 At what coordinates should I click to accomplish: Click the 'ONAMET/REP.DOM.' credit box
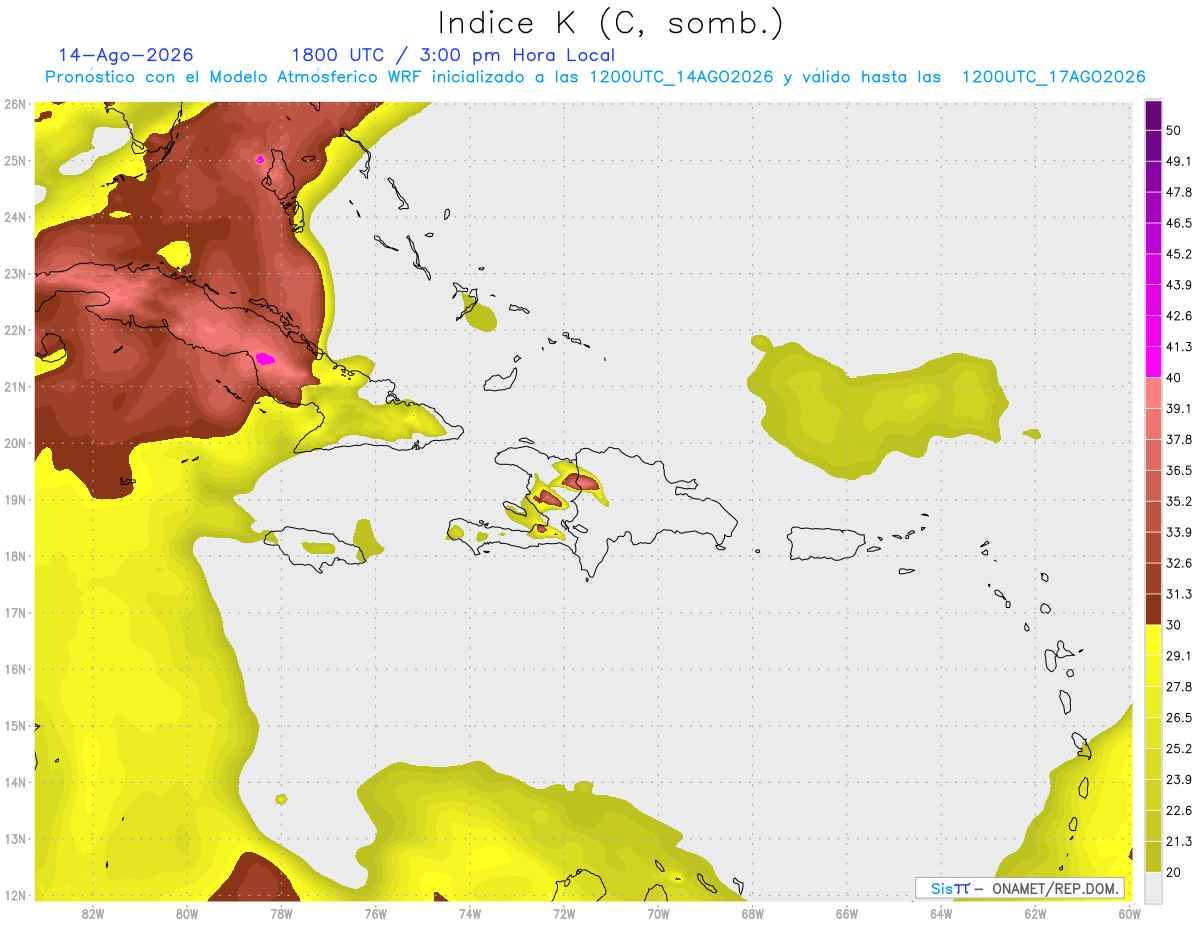tap(1020, 888)
